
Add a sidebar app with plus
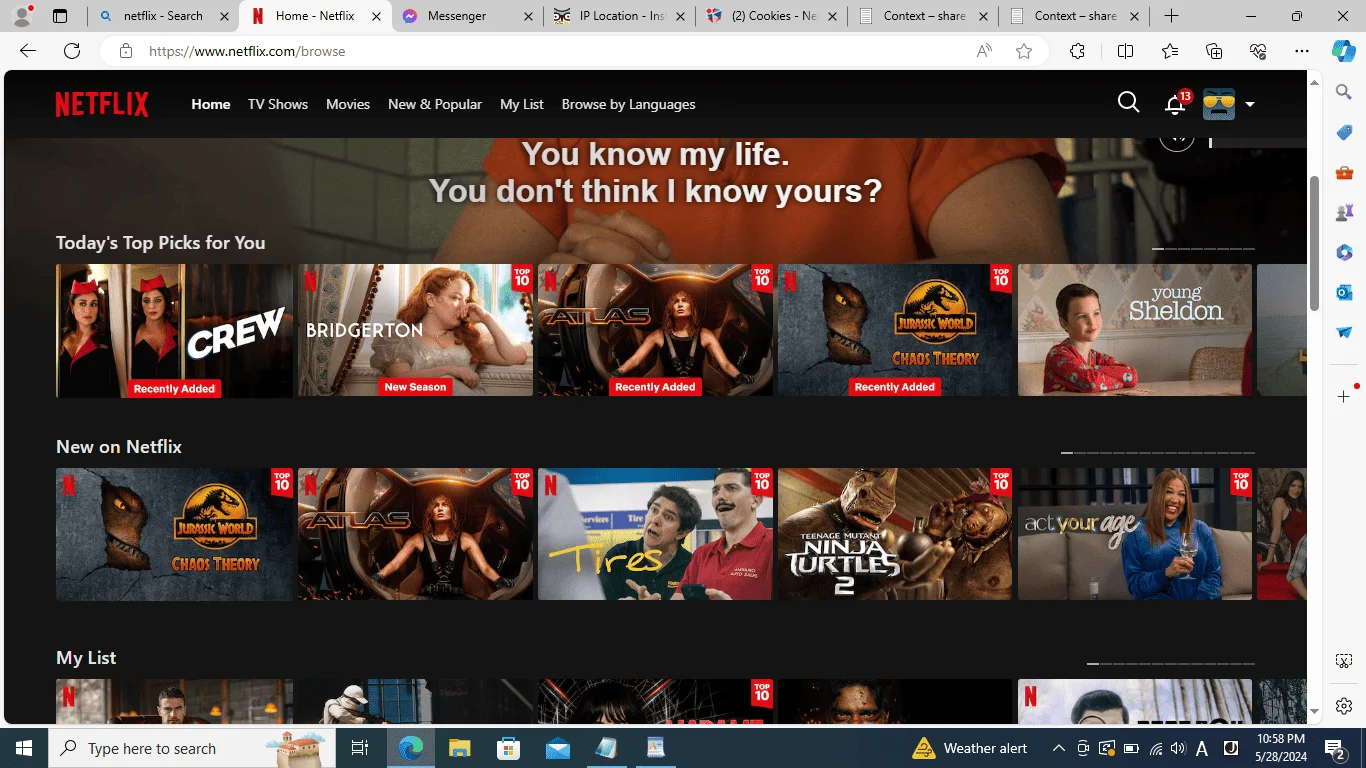click(x=1344, y=397)
